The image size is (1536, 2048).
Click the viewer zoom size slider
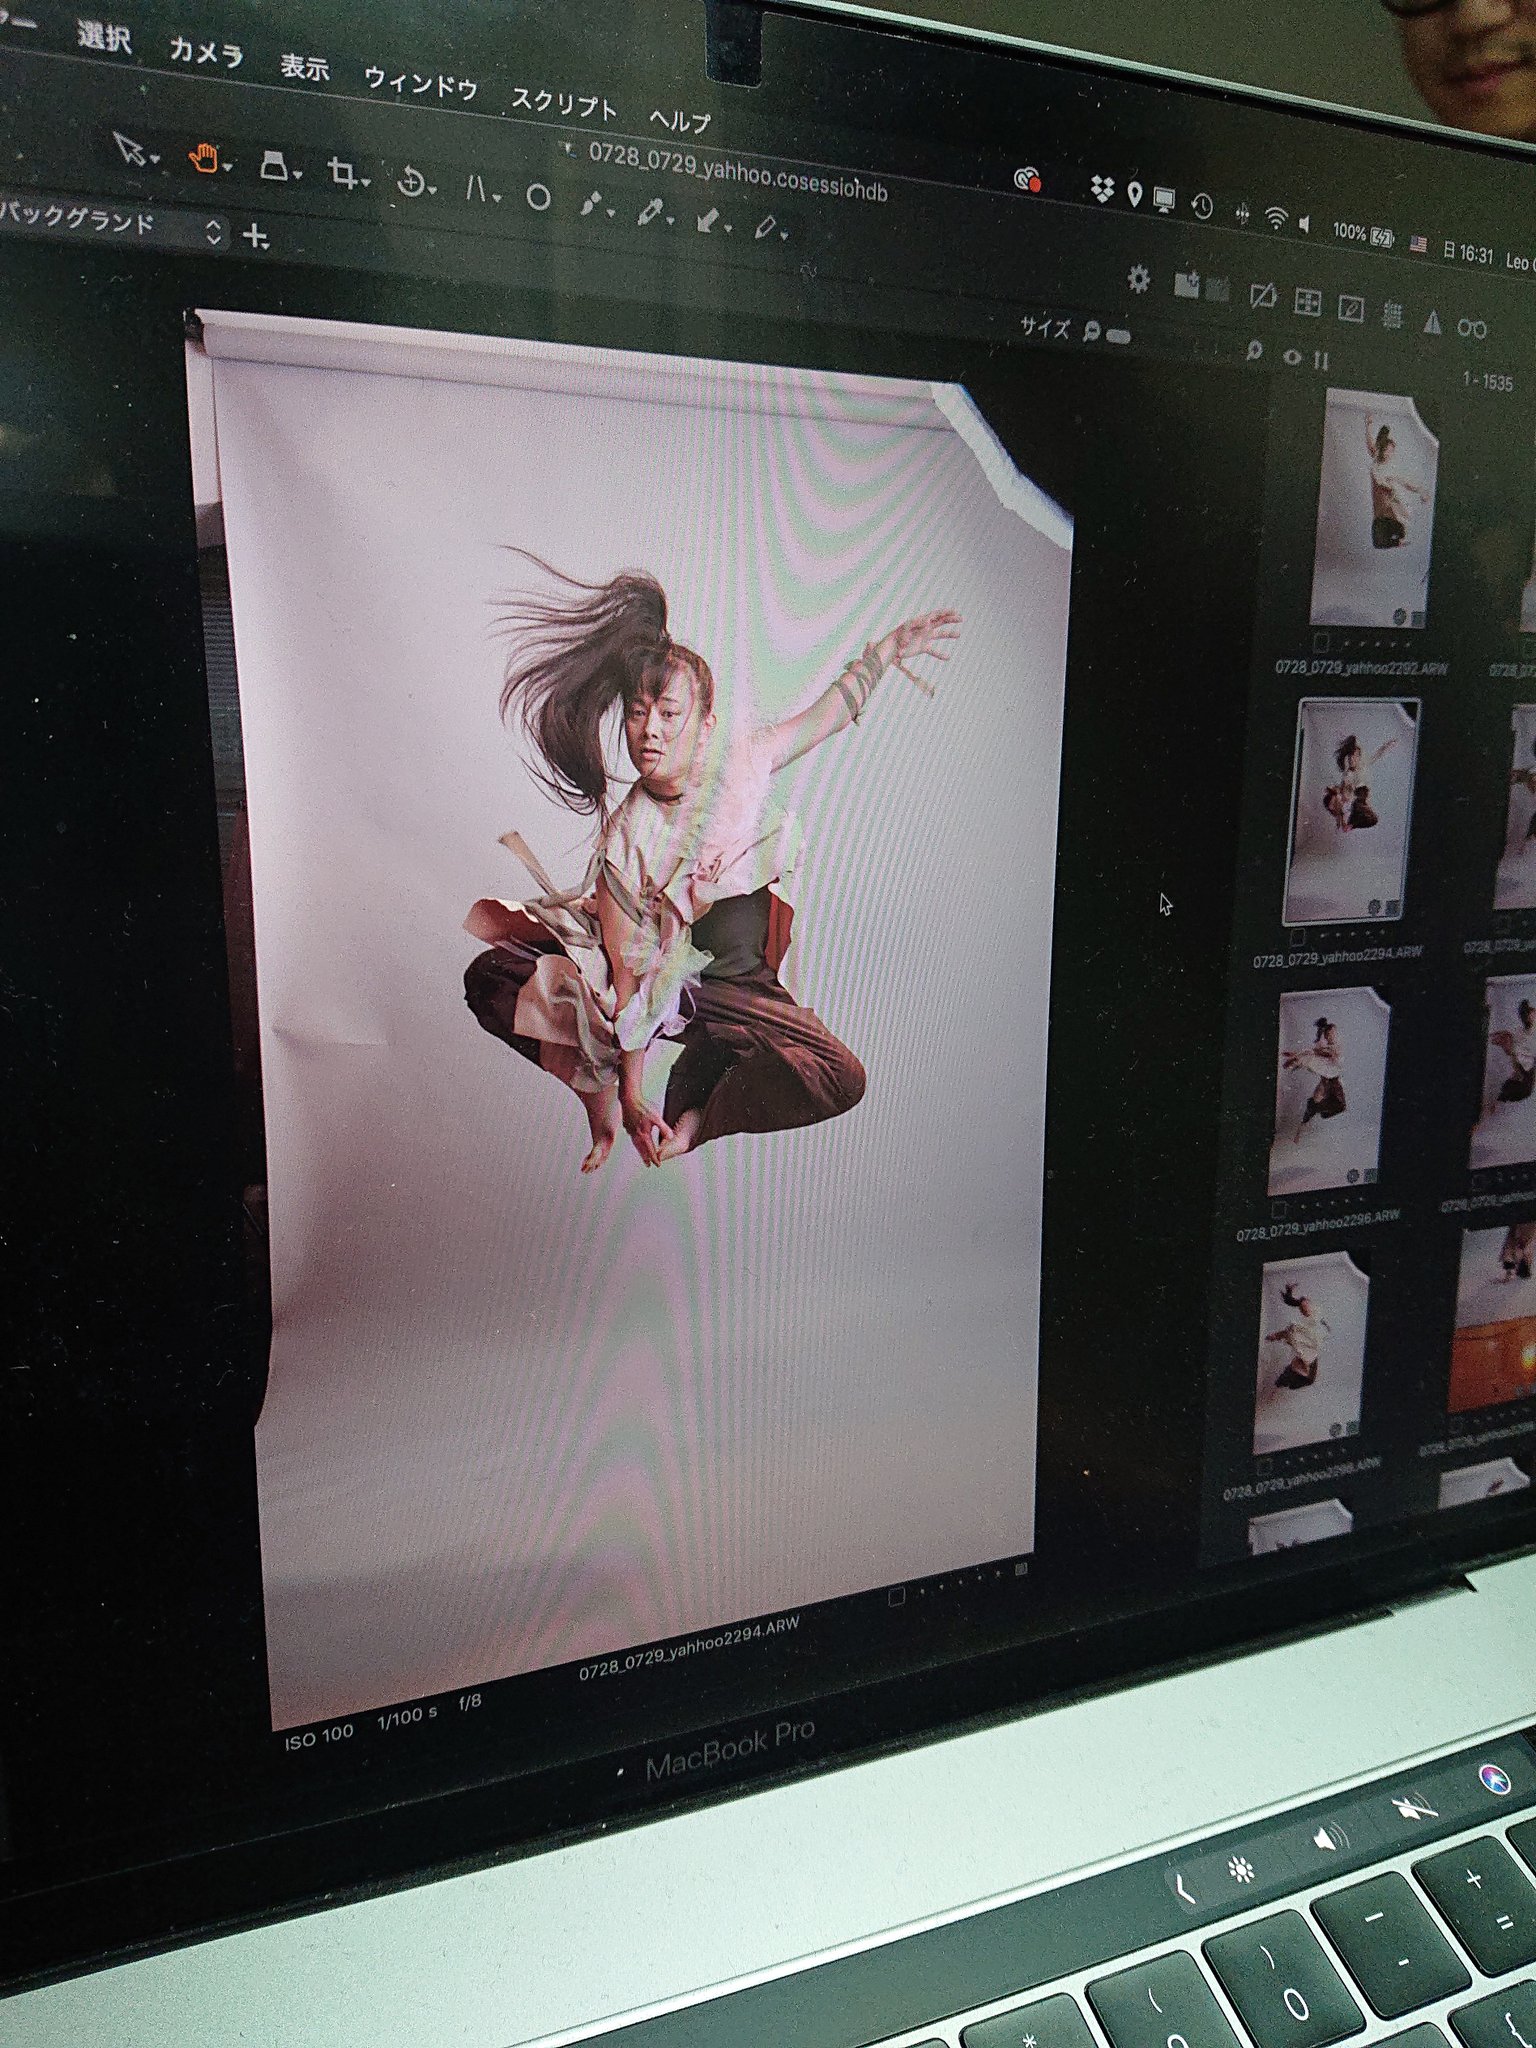pos(1119,335)
